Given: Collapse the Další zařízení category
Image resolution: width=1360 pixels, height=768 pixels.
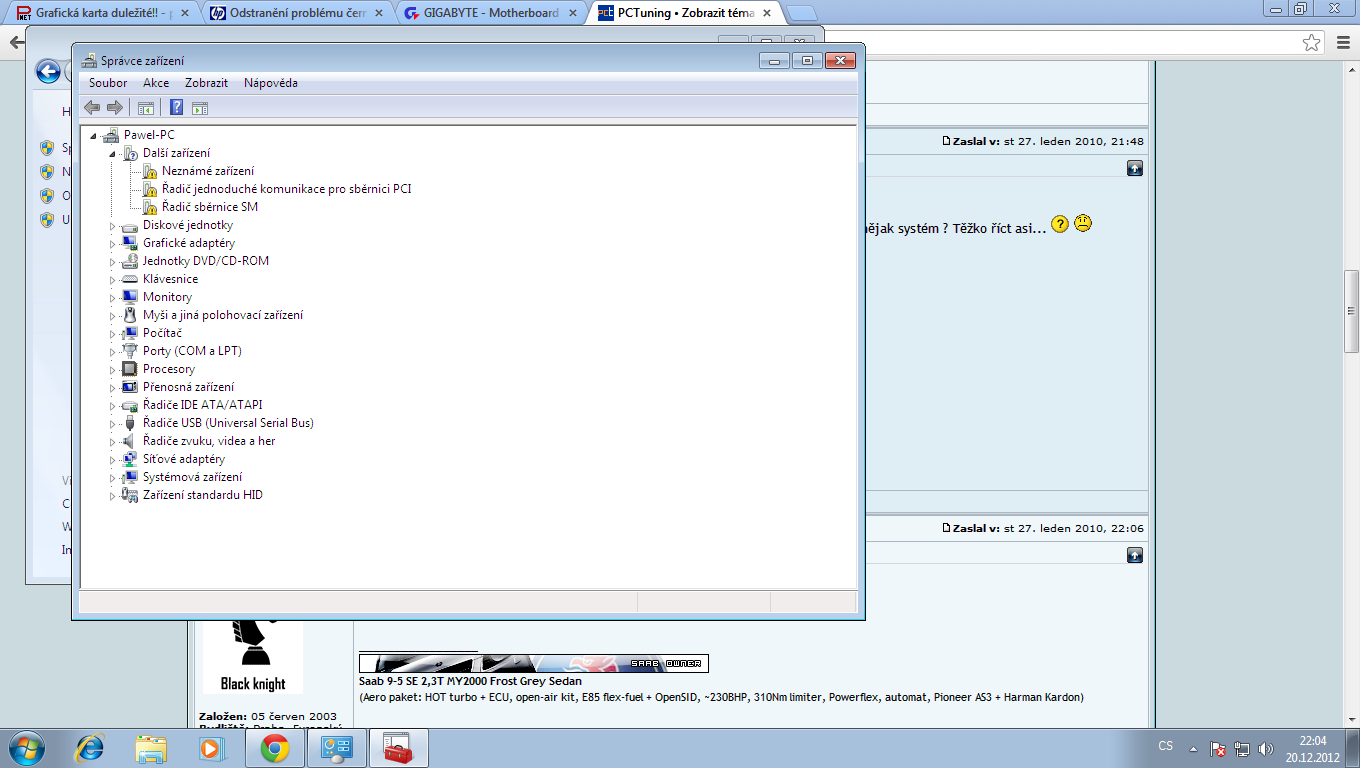Looking at the screenshot, I should click(x=112, y=154).
